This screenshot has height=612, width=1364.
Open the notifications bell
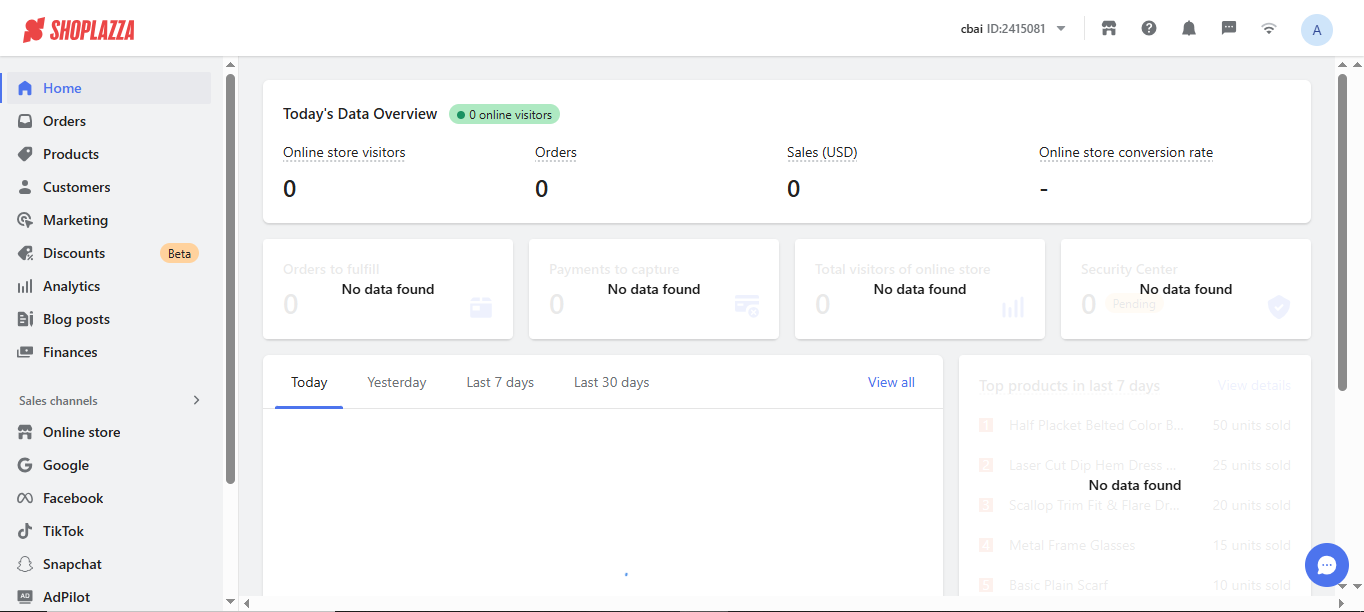pos(1189,29)
